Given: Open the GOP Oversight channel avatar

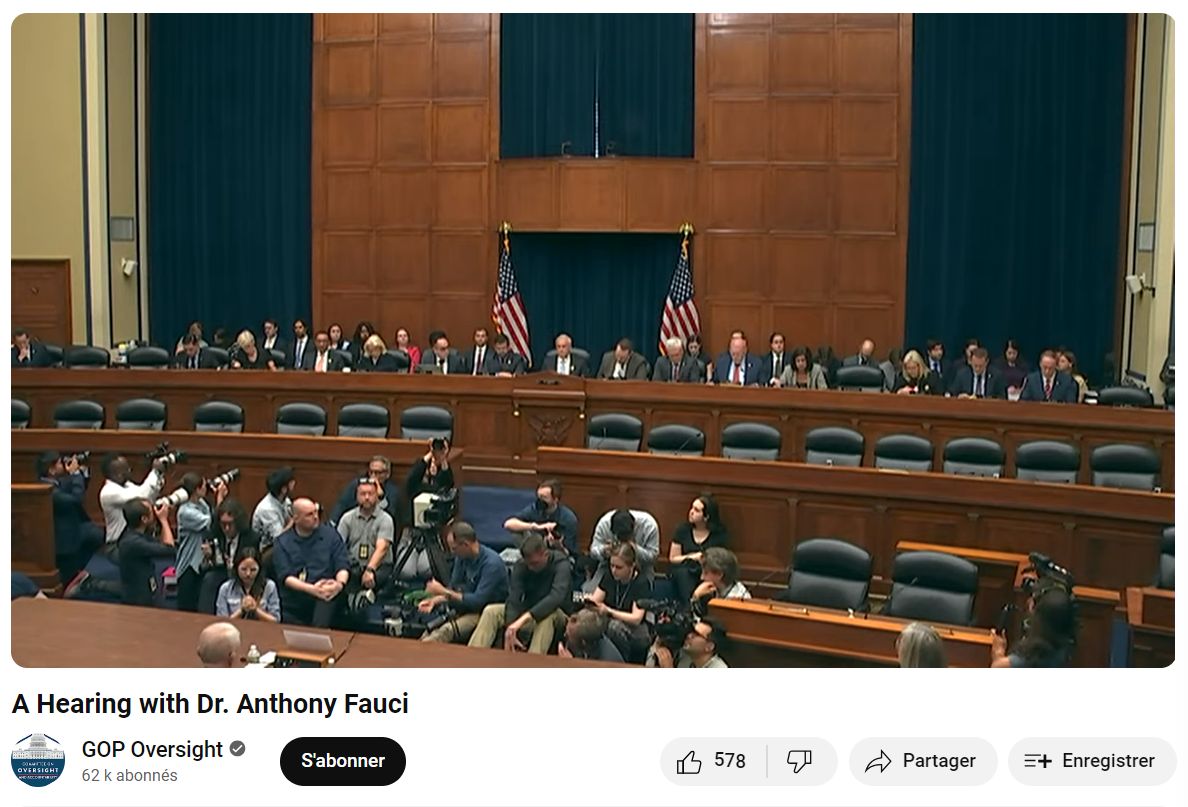Looking at the screenshot, I should (38, 759).
